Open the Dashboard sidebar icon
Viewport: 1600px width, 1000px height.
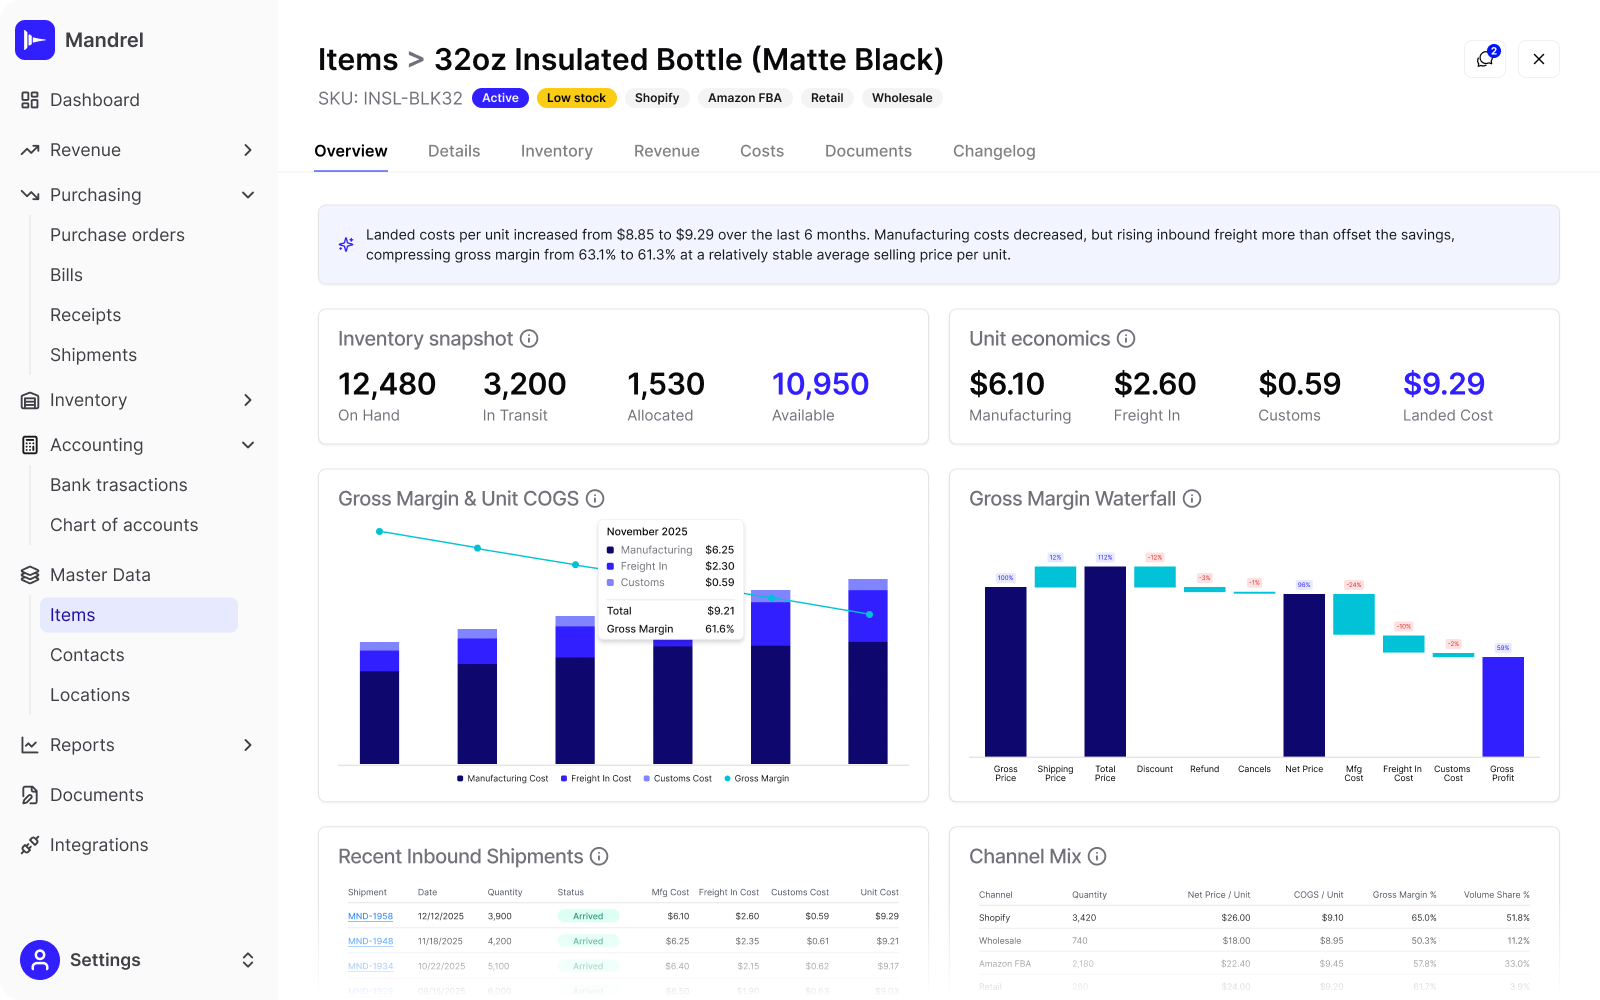tap(29, 100)
